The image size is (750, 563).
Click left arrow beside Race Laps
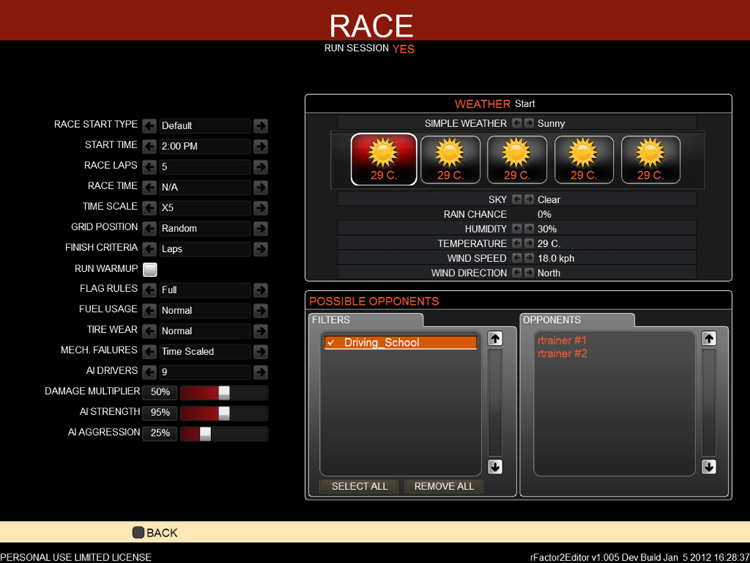(149, 167)
